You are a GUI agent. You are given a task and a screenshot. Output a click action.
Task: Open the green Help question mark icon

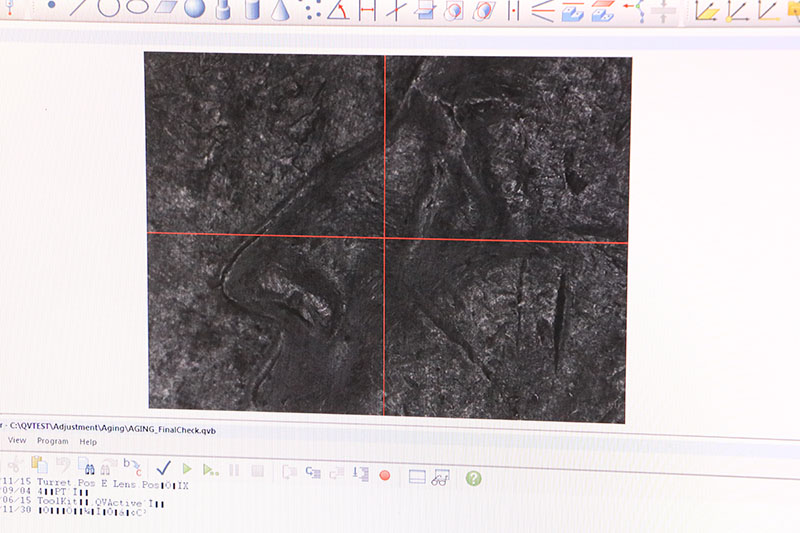[473, 478]
